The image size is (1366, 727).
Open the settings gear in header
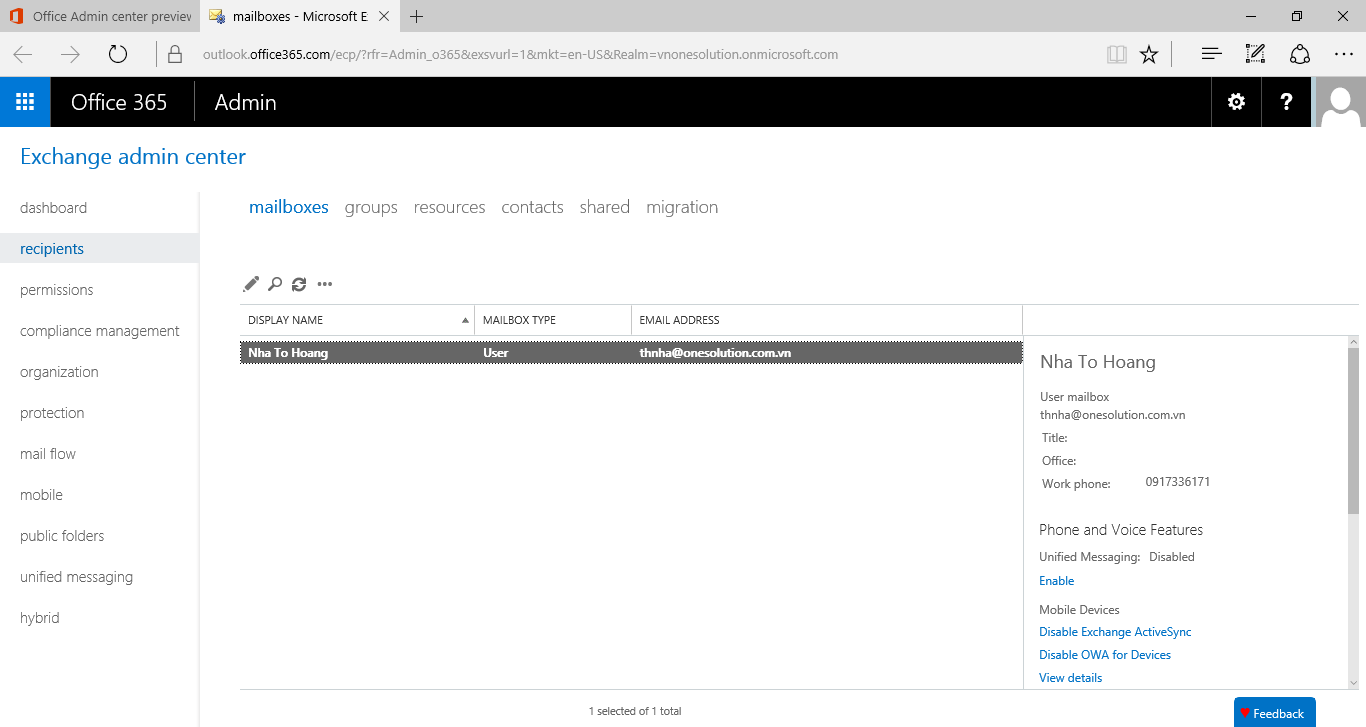click(x=1236, y=102)
